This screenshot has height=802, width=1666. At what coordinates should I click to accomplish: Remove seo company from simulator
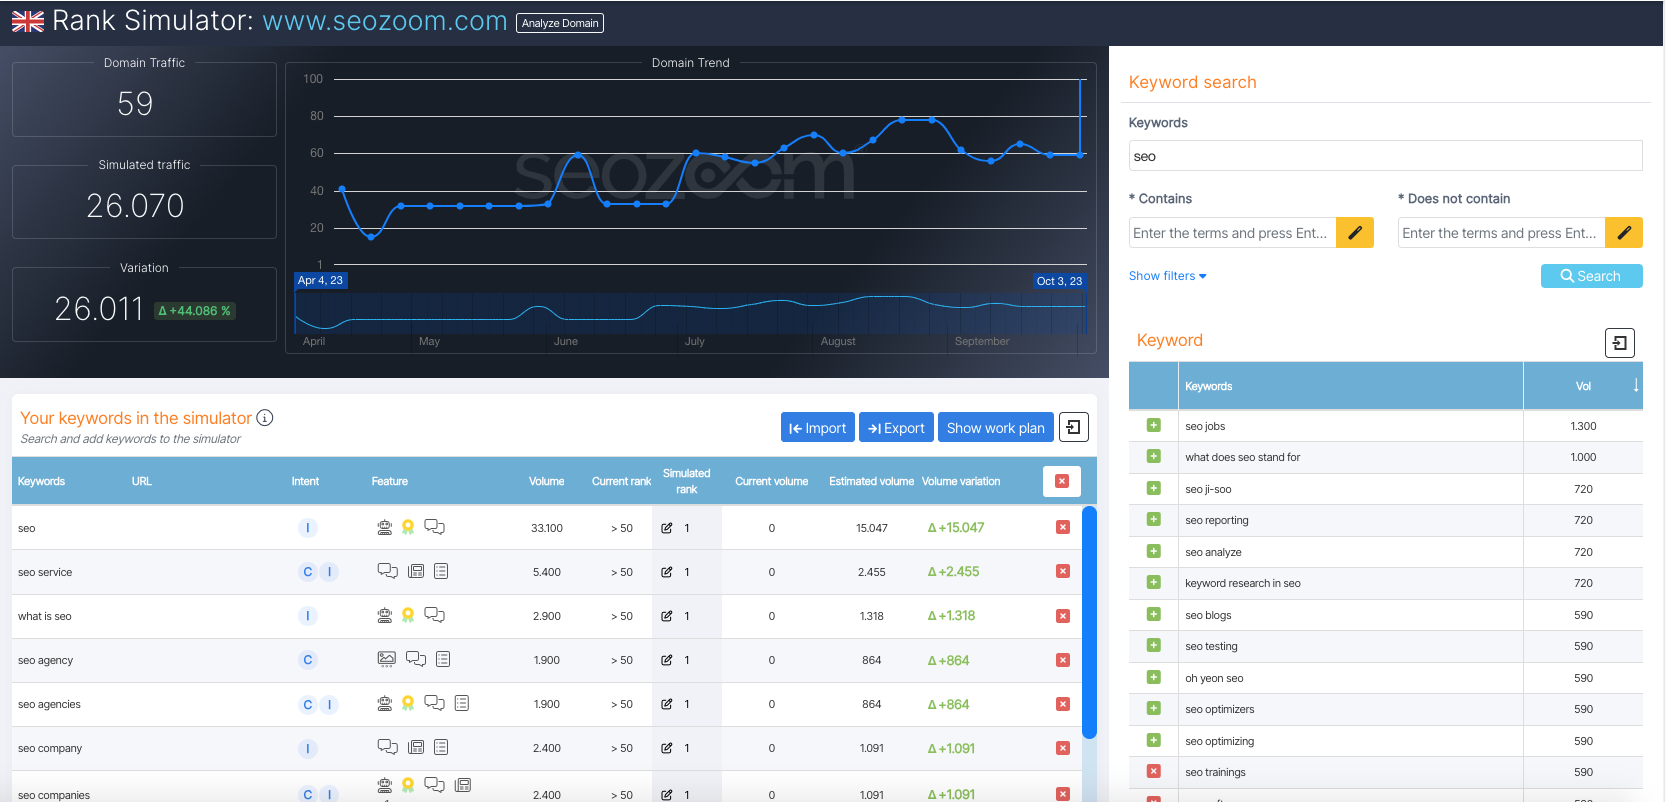1063,748
